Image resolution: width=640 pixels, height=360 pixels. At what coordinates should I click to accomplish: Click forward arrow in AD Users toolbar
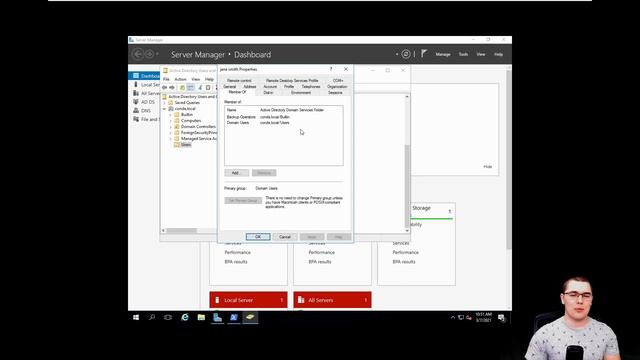(172, 87)
